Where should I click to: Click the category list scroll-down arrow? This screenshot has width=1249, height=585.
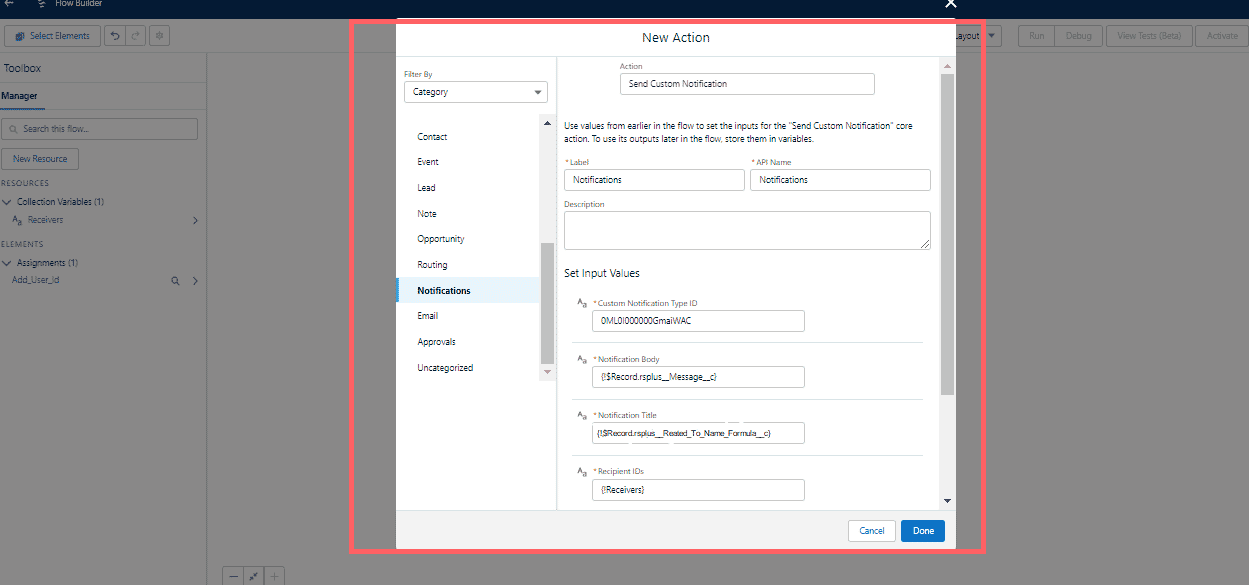coord(547,372)
